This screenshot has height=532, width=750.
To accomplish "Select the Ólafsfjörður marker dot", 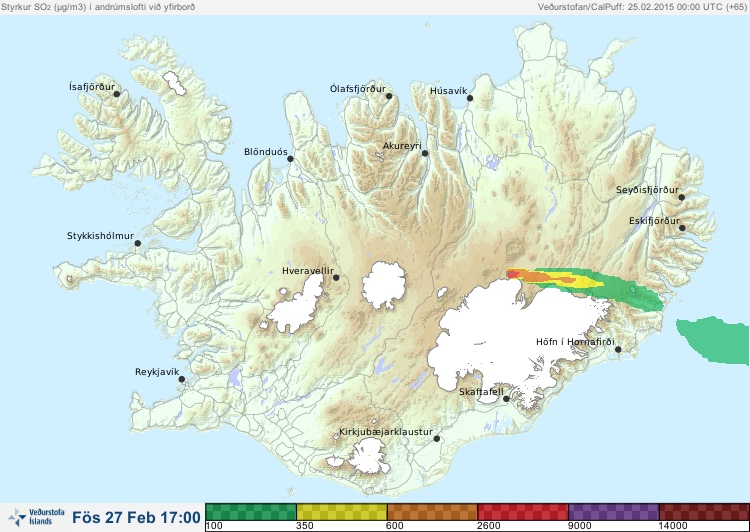I will [389, 96].
